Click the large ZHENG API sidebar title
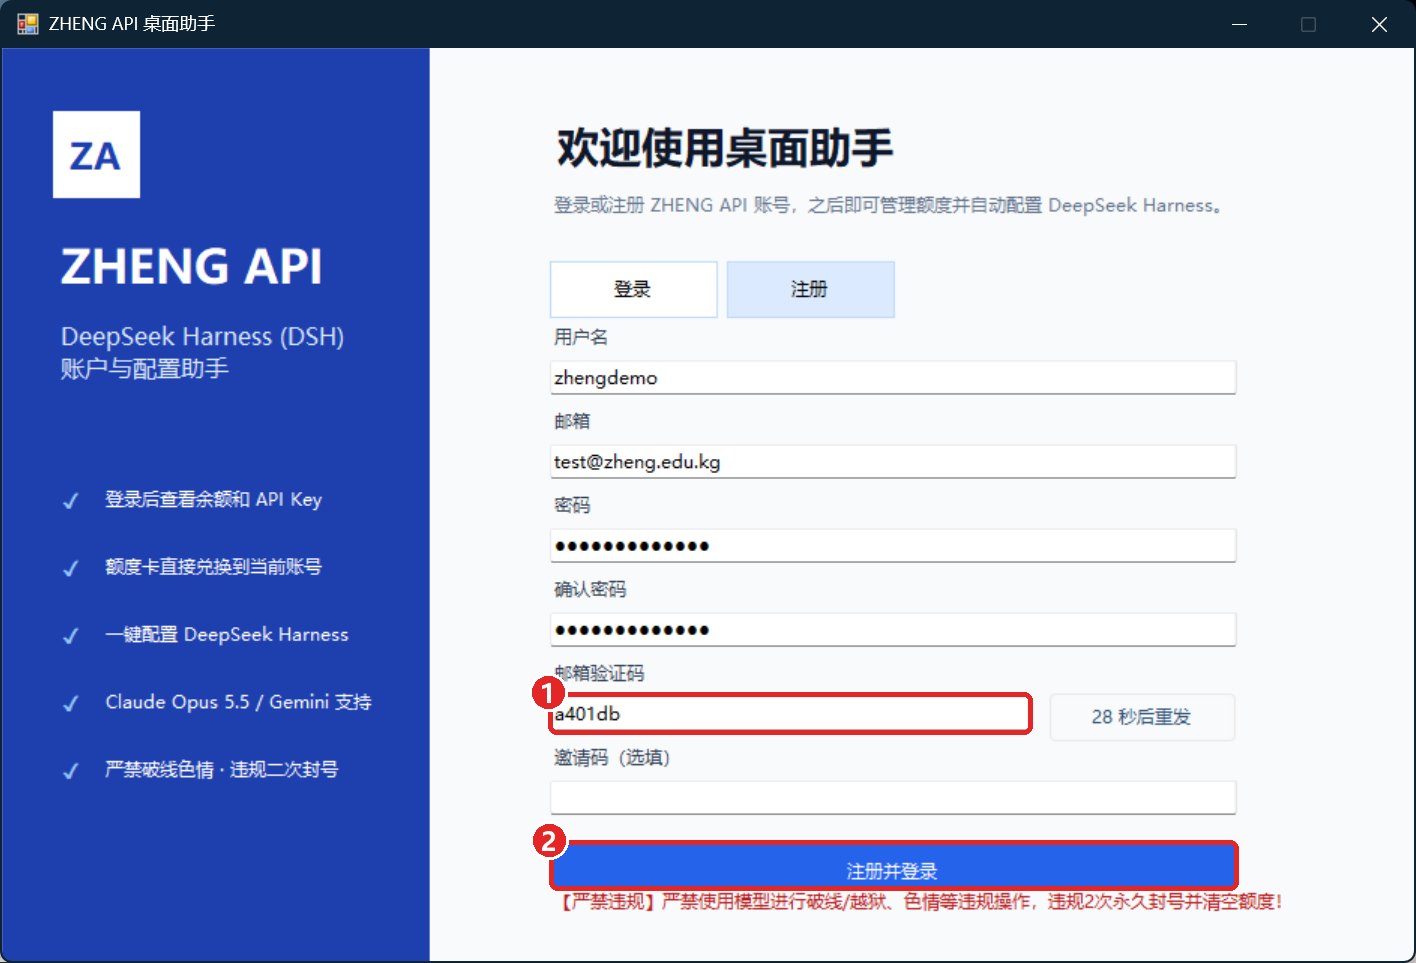 [192, 266]
